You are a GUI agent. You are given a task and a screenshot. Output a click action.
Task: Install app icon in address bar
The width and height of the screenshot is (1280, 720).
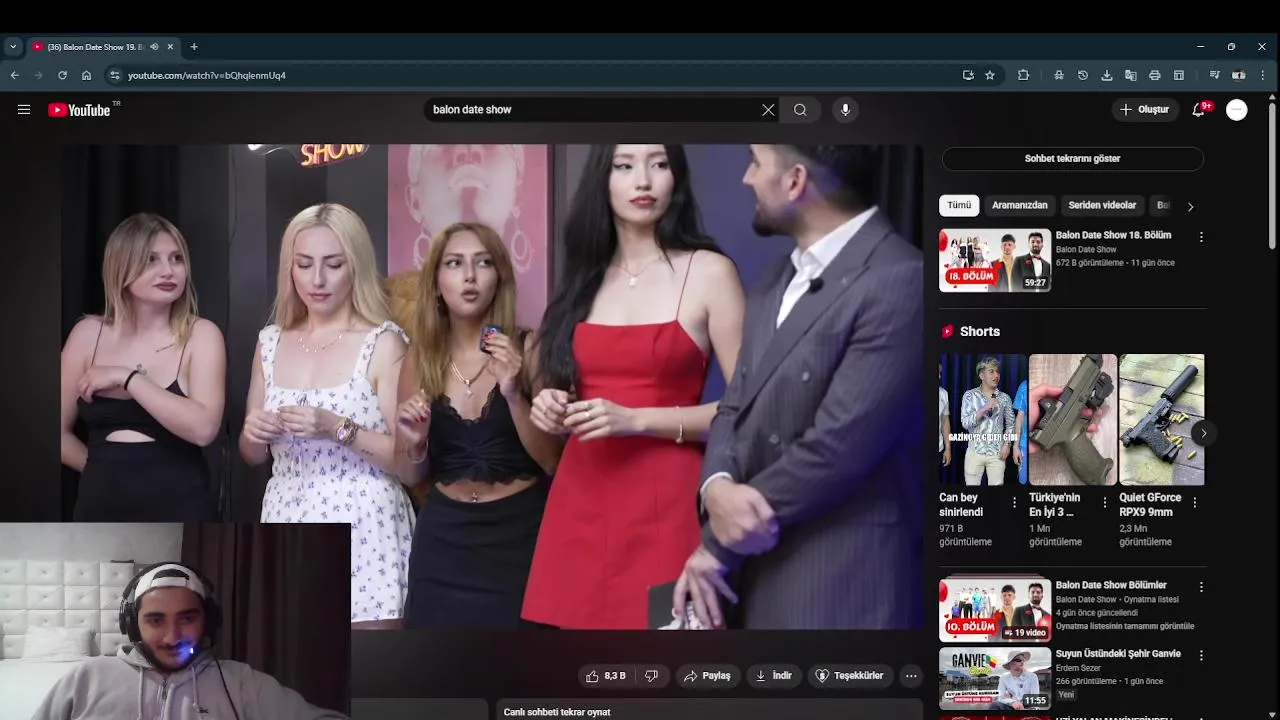(x=968, y=75)
